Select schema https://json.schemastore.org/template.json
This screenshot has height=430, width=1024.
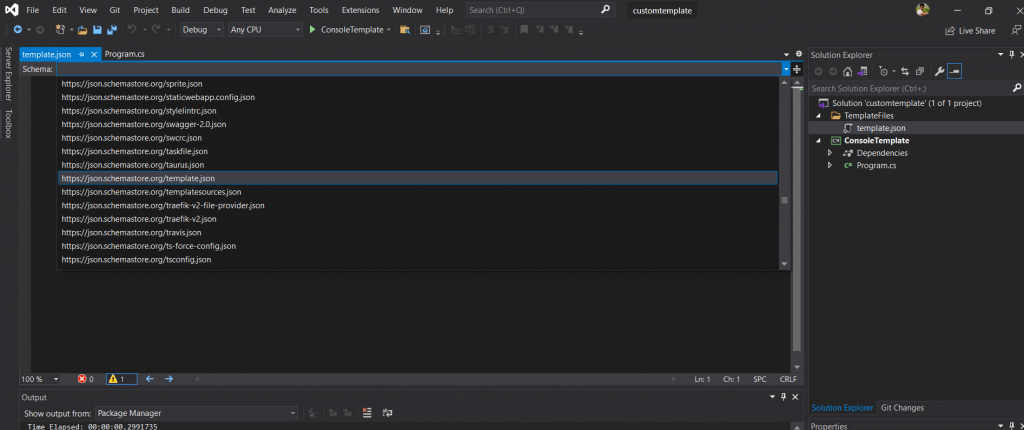click(418, 178)
